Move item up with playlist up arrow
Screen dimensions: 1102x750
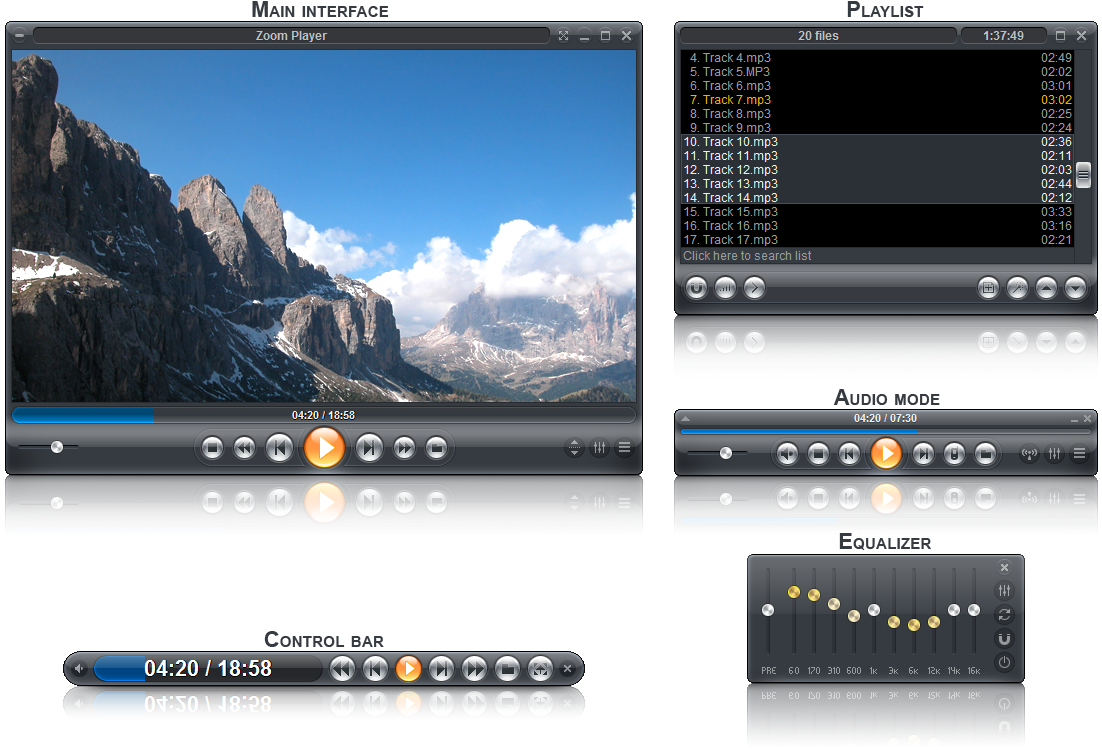click(x=1046, y=287)
